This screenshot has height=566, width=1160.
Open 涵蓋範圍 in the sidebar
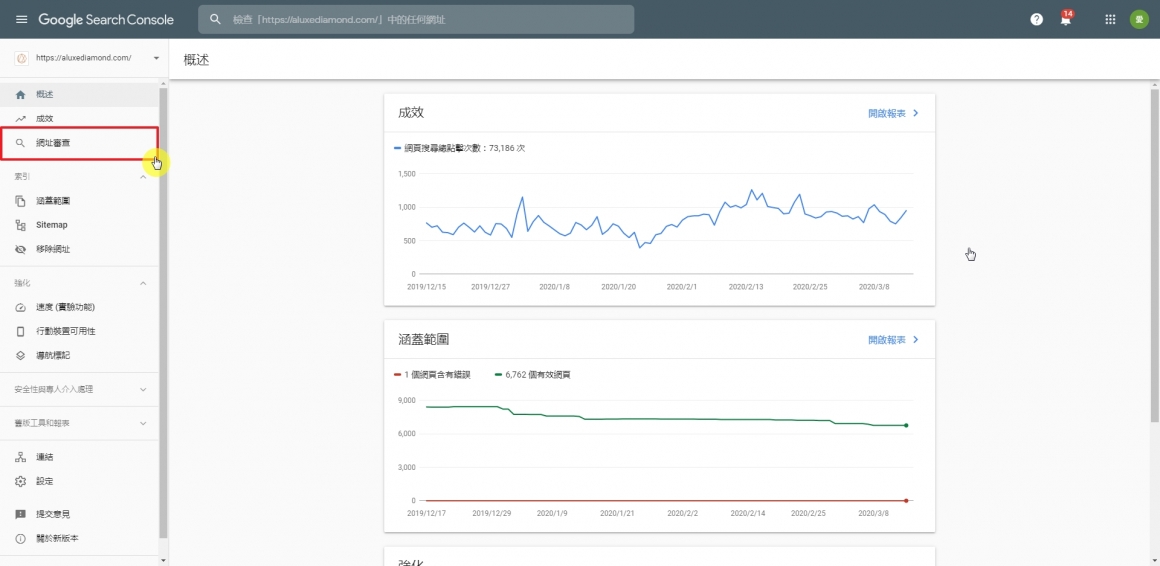(79, 201)
